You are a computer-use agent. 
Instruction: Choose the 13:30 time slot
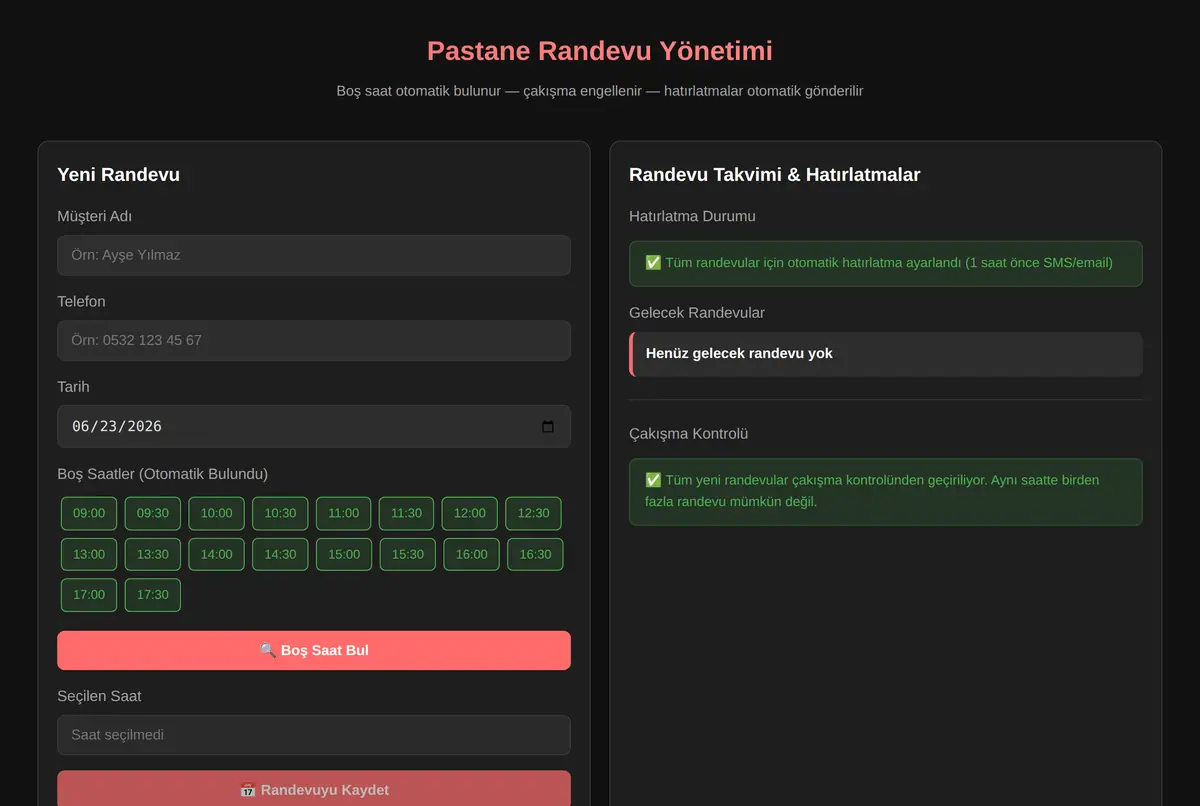click(153, 554)
